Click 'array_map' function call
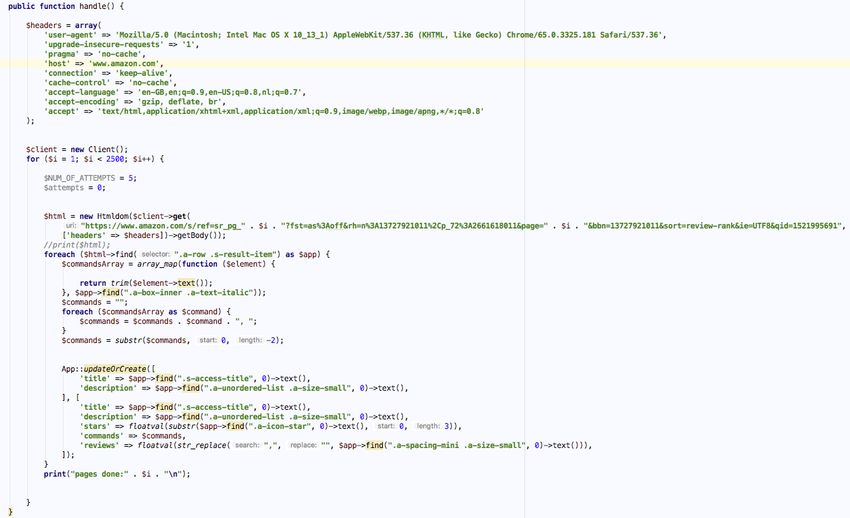This screenshot has width=850, height=518. [x=157, y=264]
